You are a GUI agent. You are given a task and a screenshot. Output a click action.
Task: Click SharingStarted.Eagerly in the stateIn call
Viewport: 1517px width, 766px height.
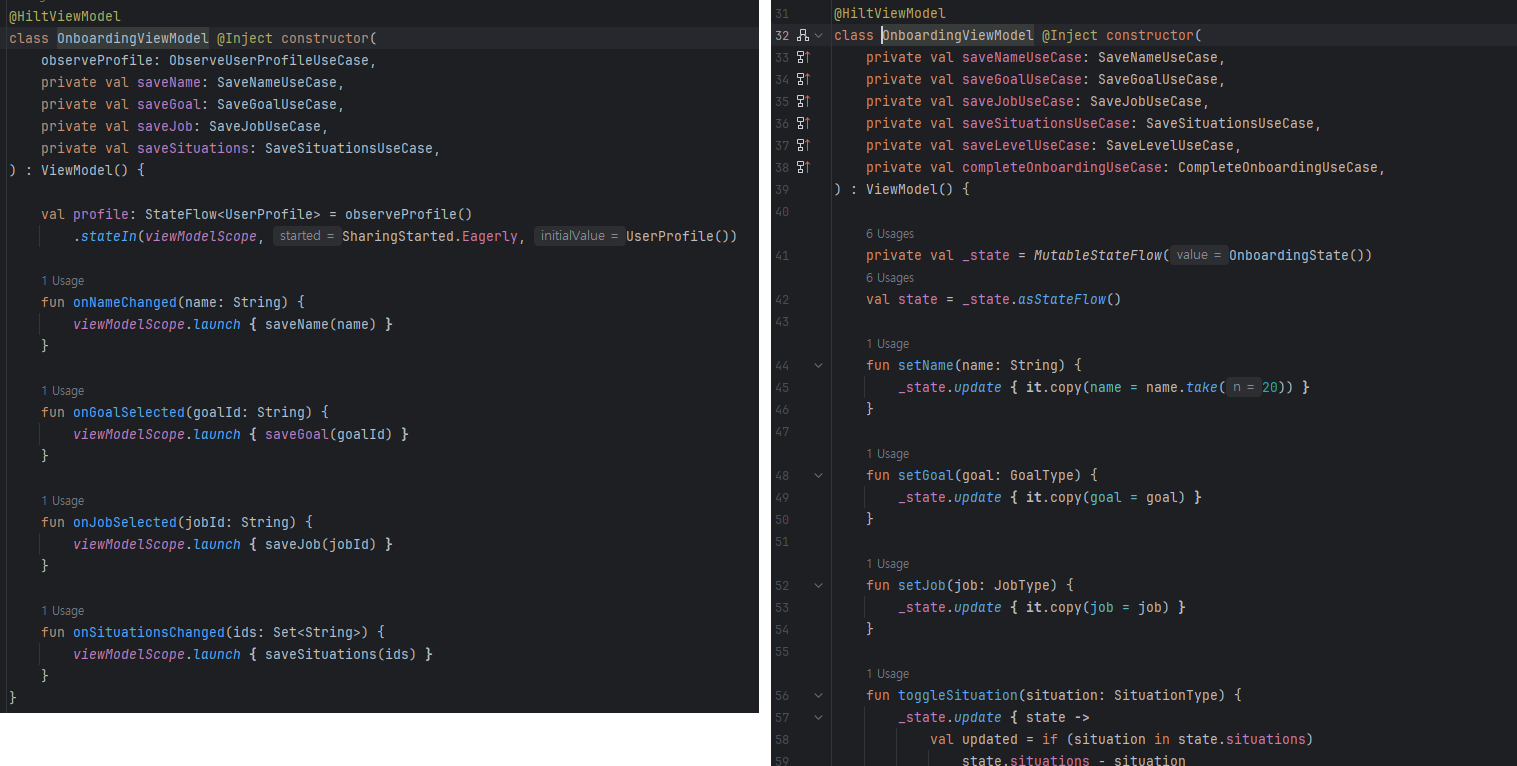click(x=430, y=236)
